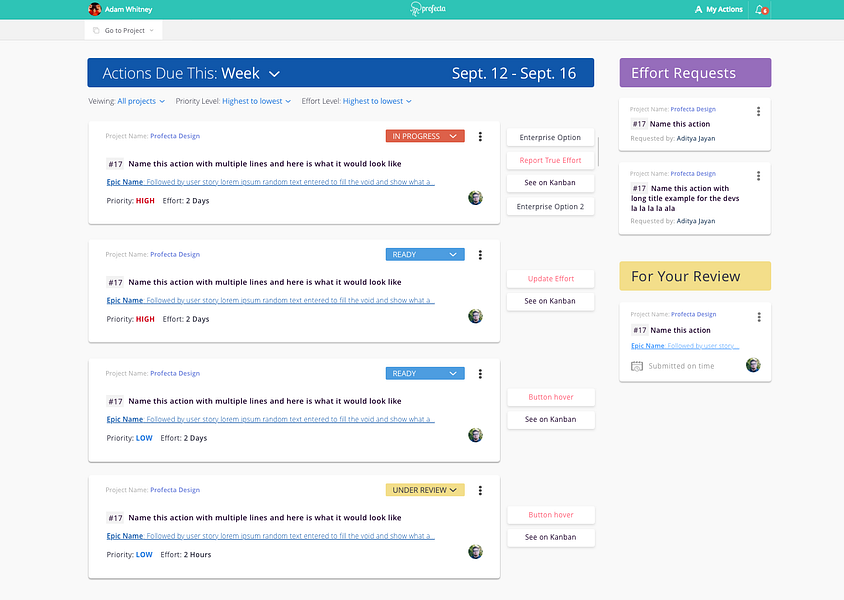The width and height of the screenshot is (844, 600).
Task: Click Adam Whitney's profile avatar
Action: click(x=95, y=9)
